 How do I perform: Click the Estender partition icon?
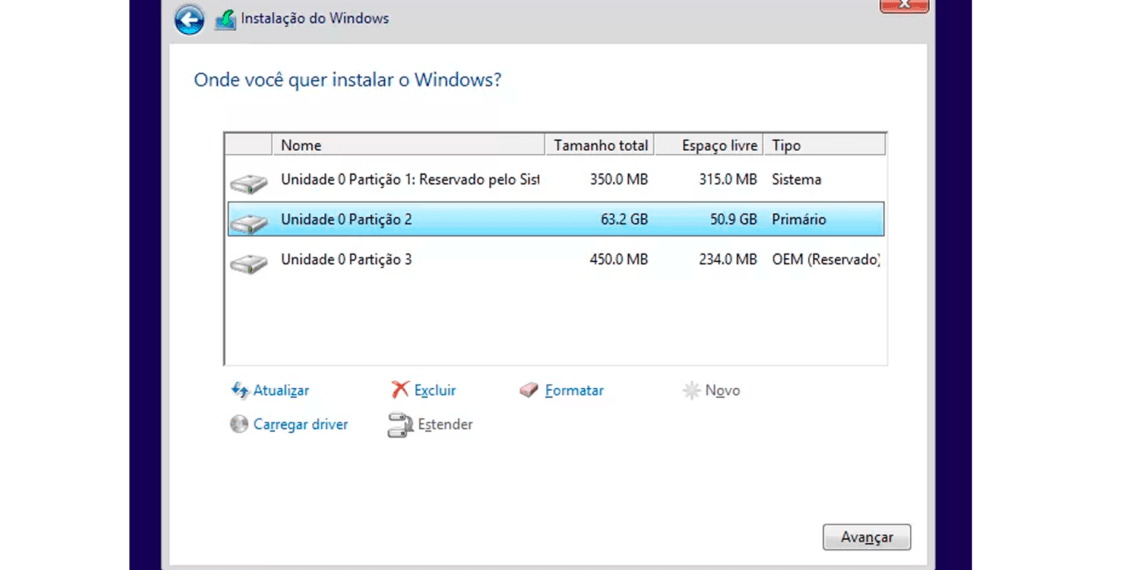[x=400, y=425]
